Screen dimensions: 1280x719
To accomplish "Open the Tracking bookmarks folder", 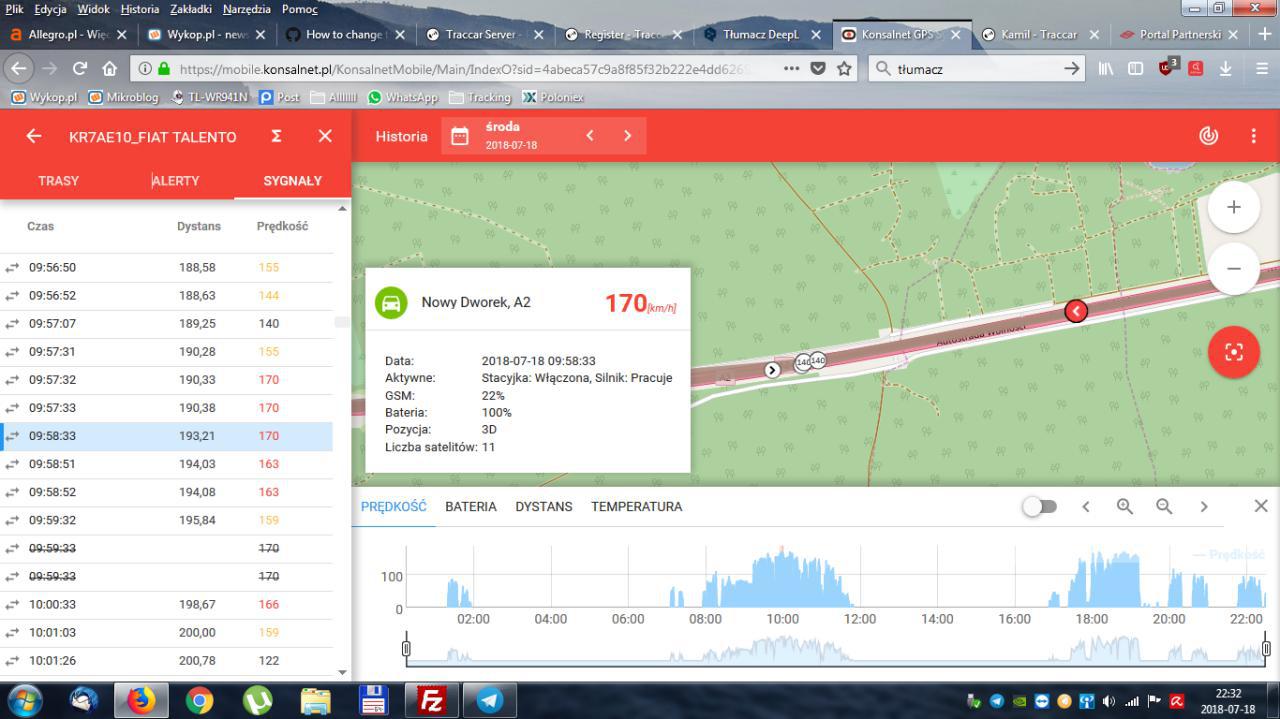I will click(x=480, y=97).
